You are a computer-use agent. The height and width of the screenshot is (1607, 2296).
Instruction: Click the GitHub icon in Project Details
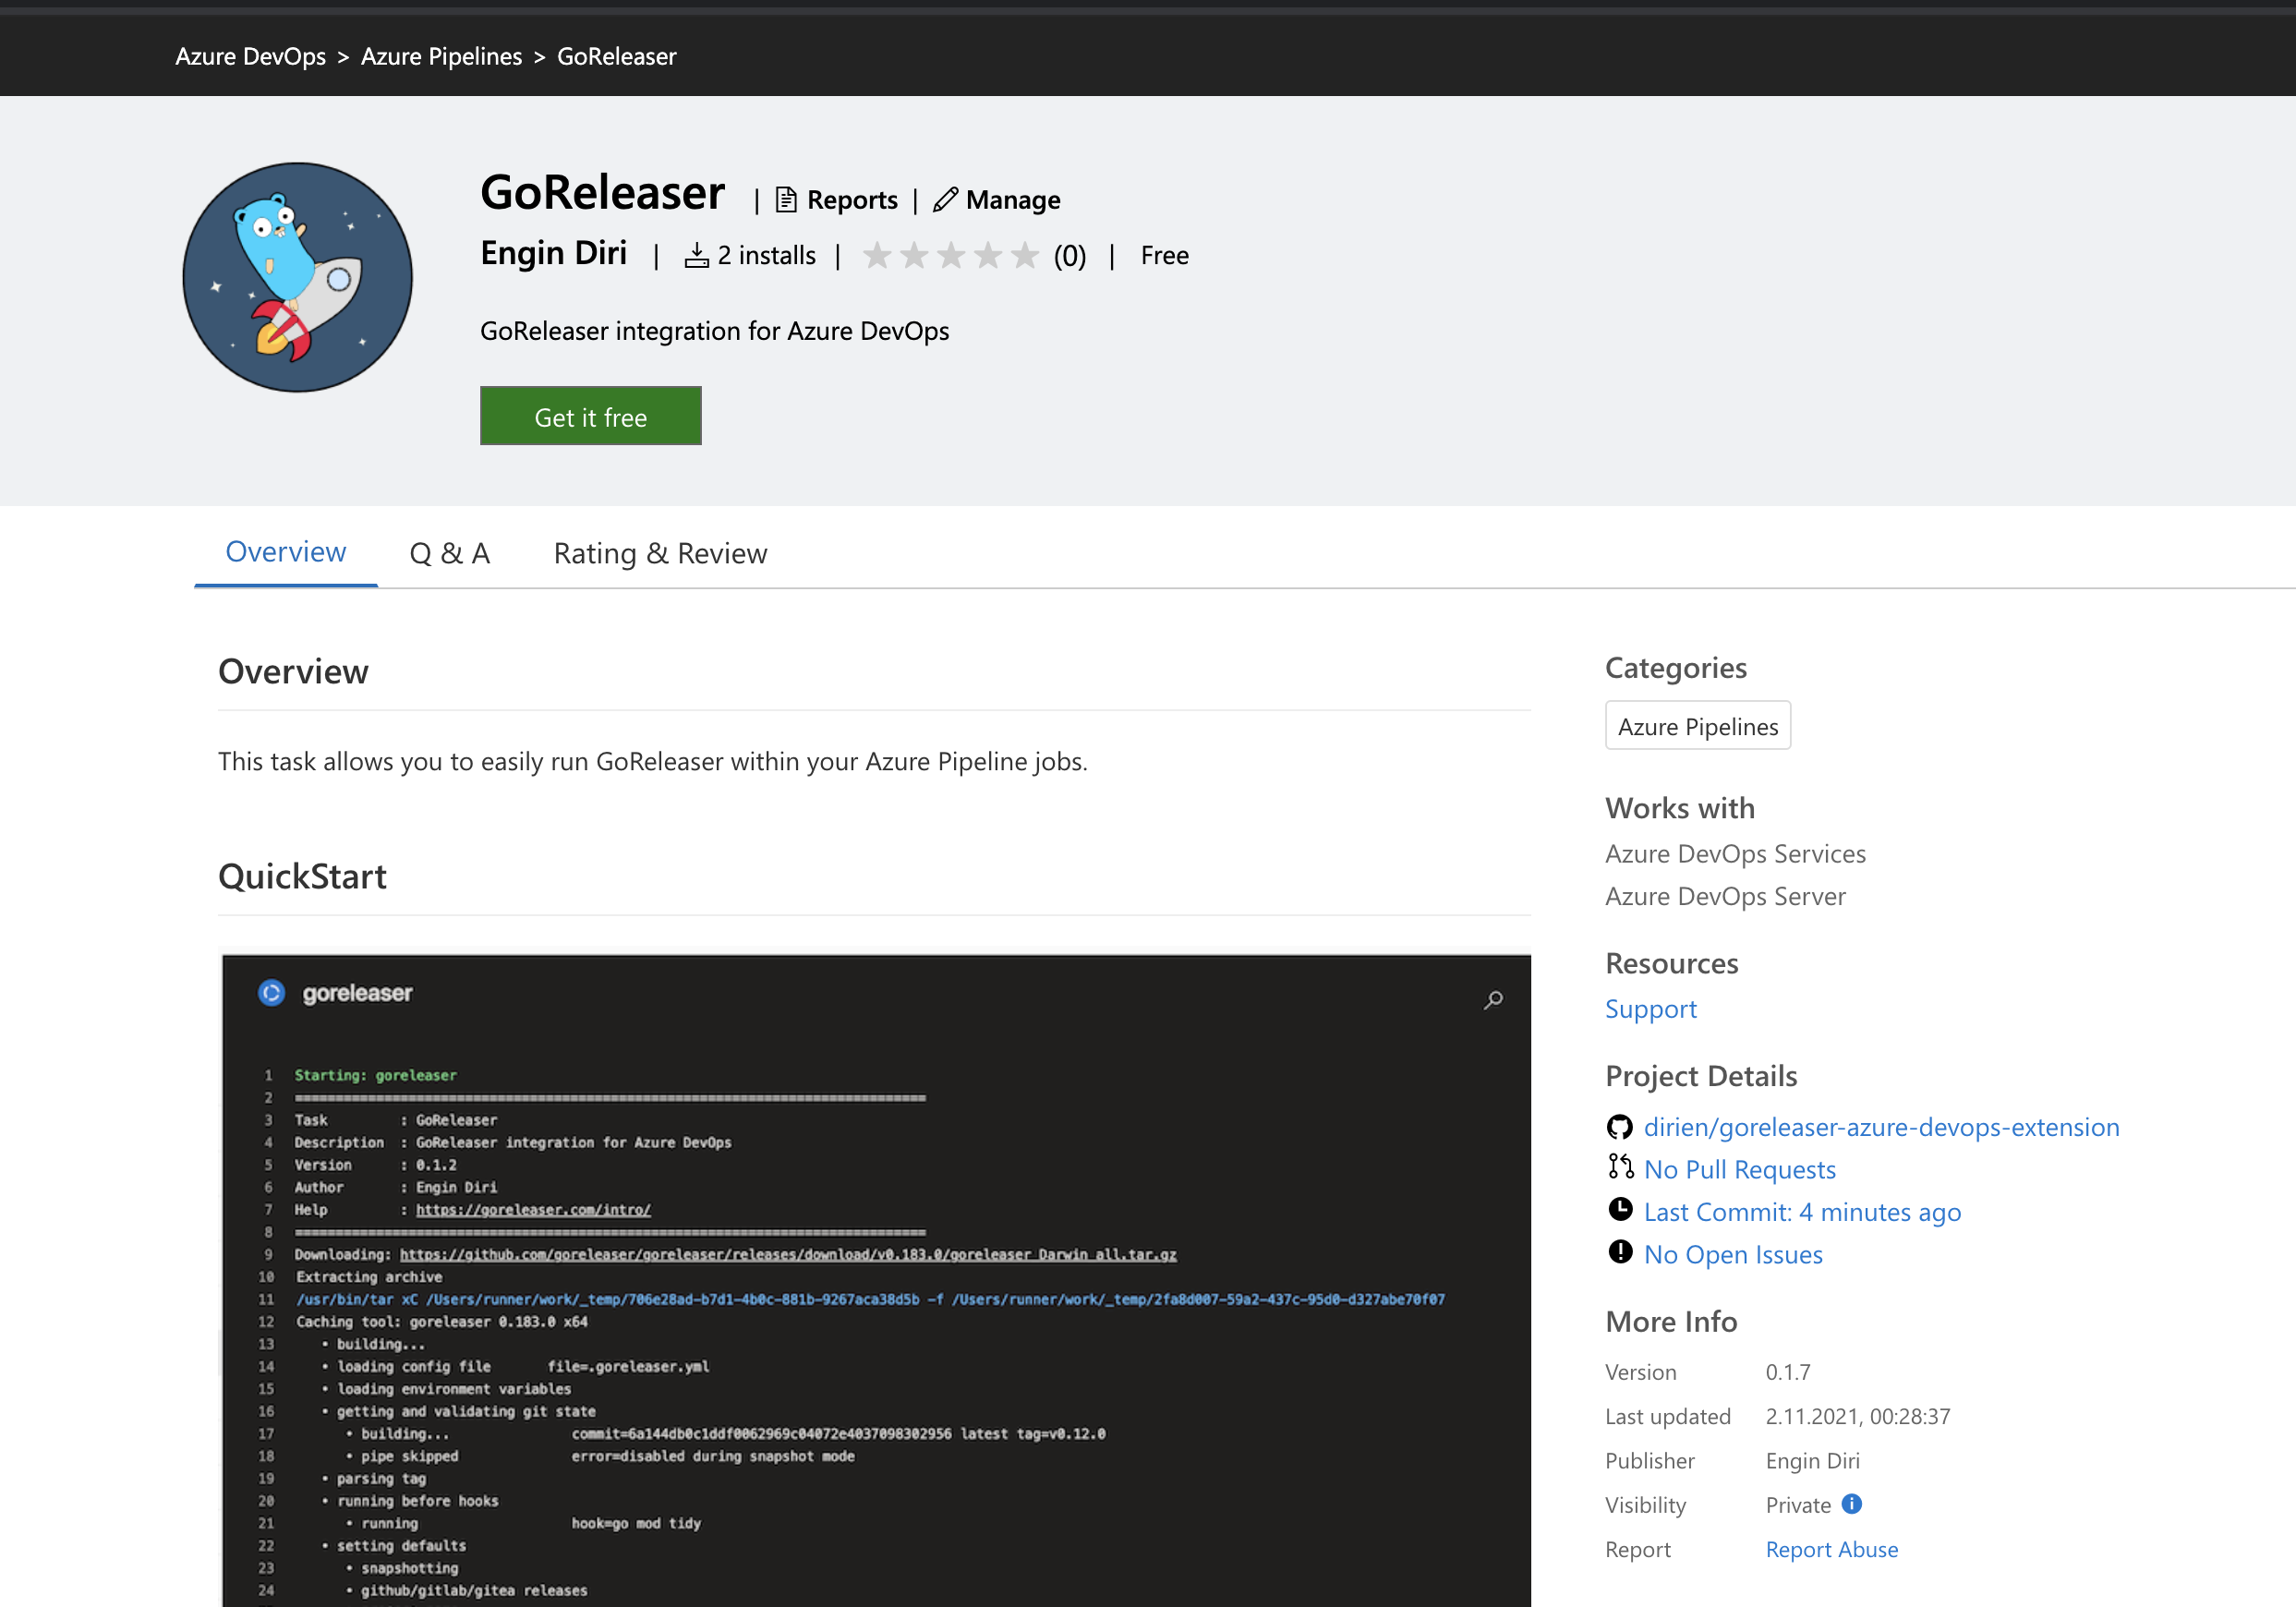point(1619,1127)
